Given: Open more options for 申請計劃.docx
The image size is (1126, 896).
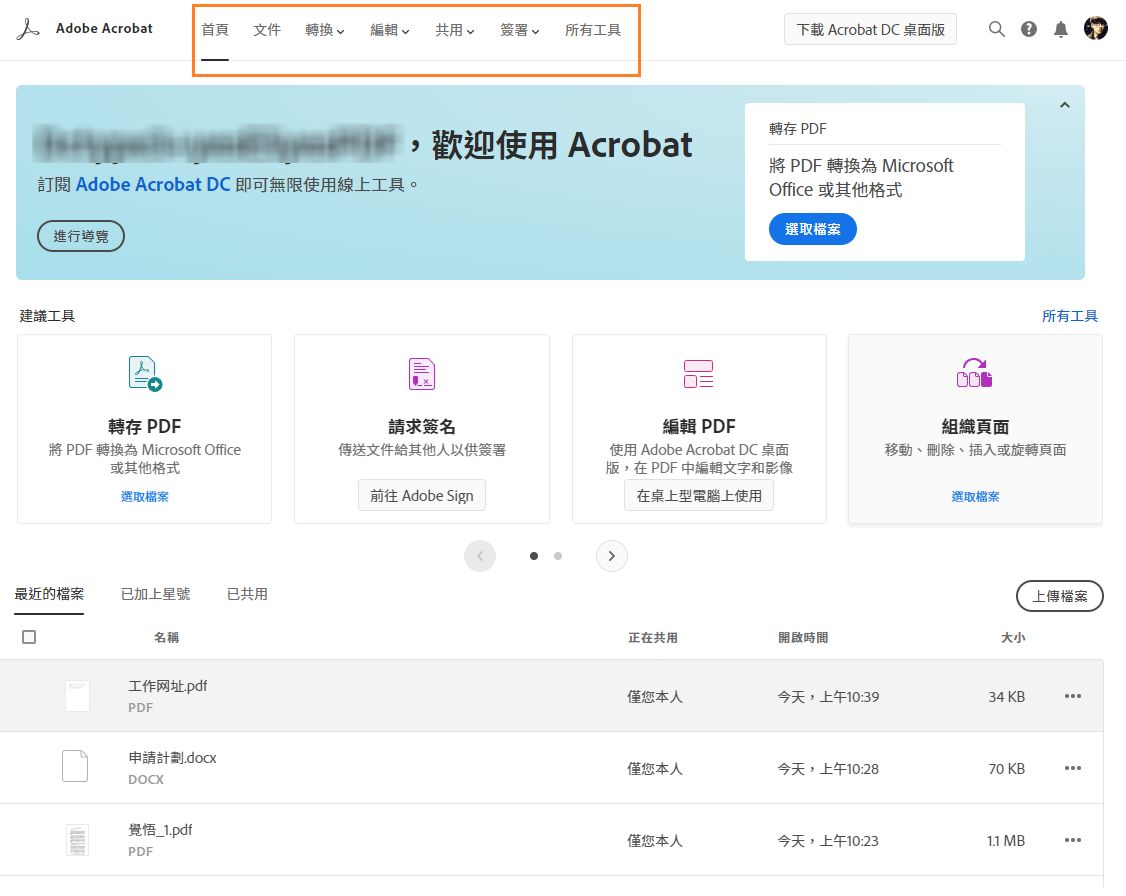Looking at the screenshot, I should [x=1072, y=767].
